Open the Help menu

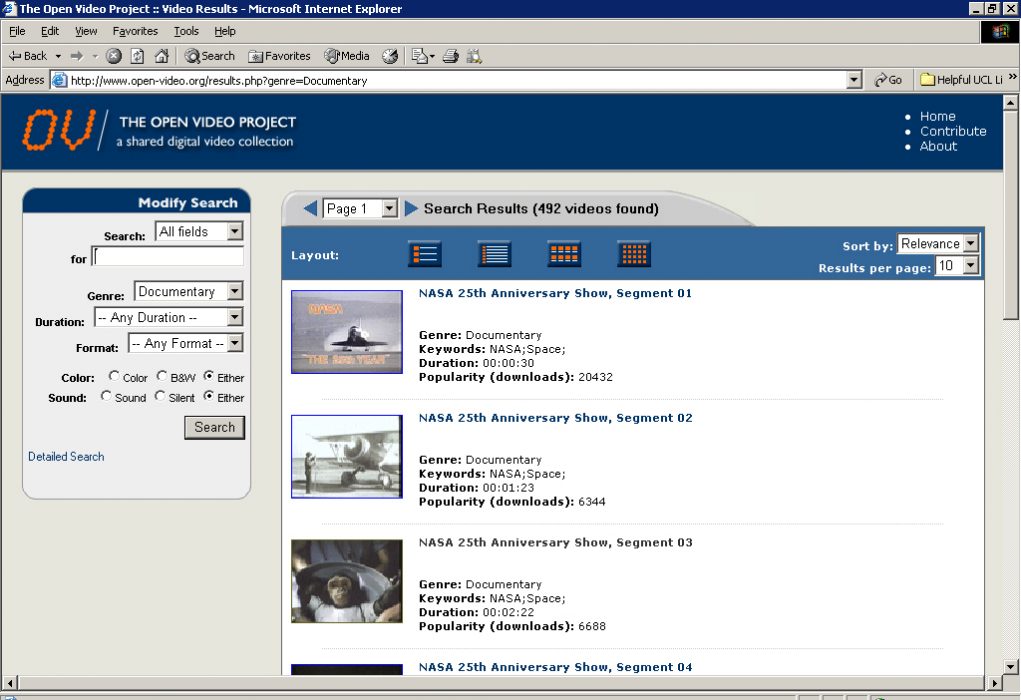[x=225, y=31]
